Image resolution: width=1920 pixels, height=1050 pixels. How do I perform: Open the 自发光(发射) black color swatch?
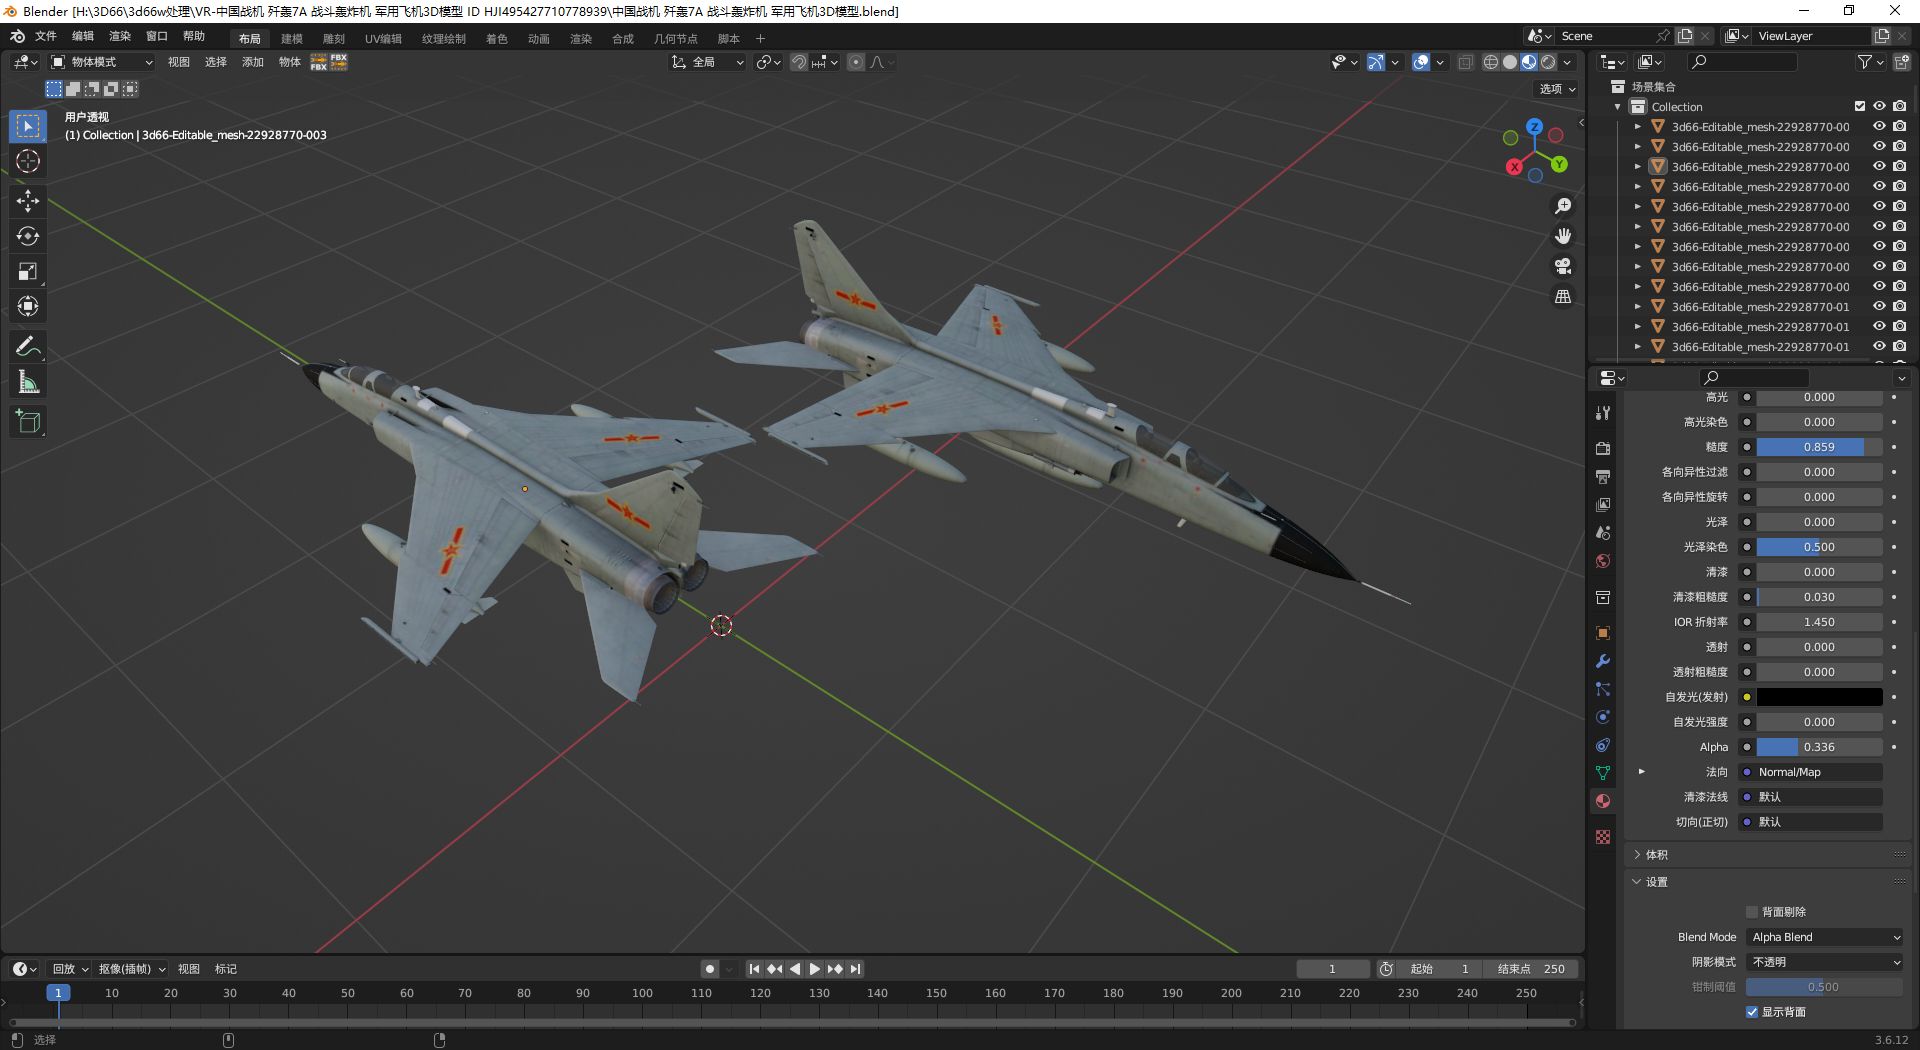pos(1820,697)
